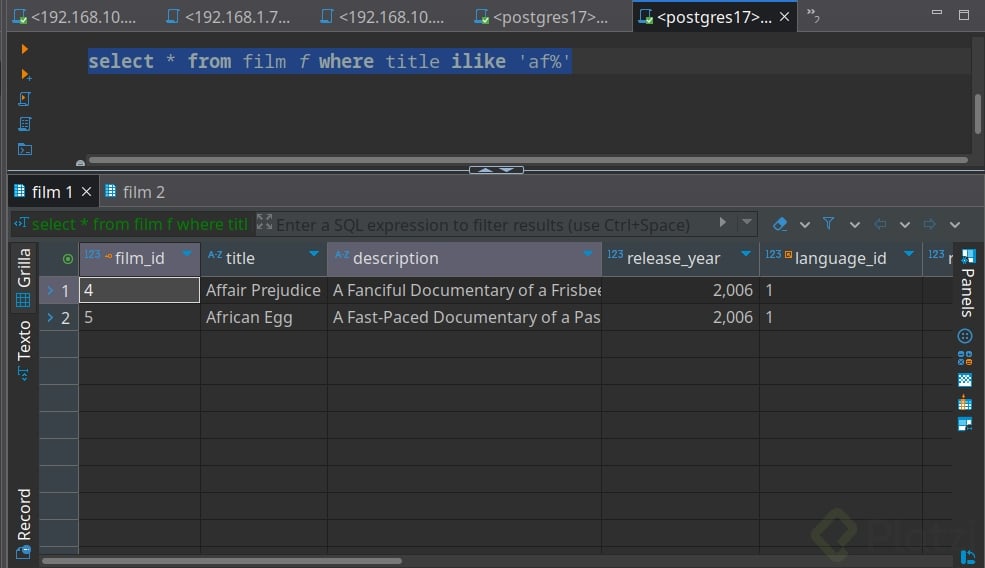Go forward in filter history
Viewport: 985px width, 568px height.
pos(930,224)
